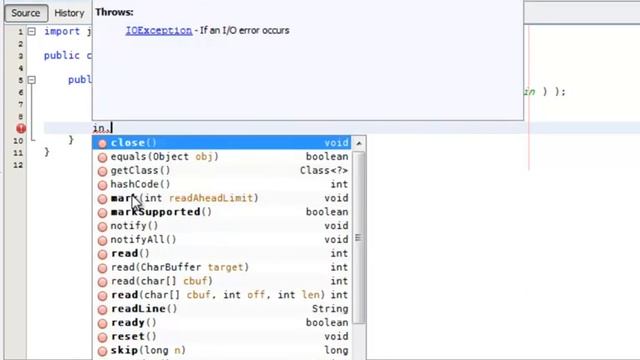
Task: Pick notify() in the completion list
Action: pos(222,226)
